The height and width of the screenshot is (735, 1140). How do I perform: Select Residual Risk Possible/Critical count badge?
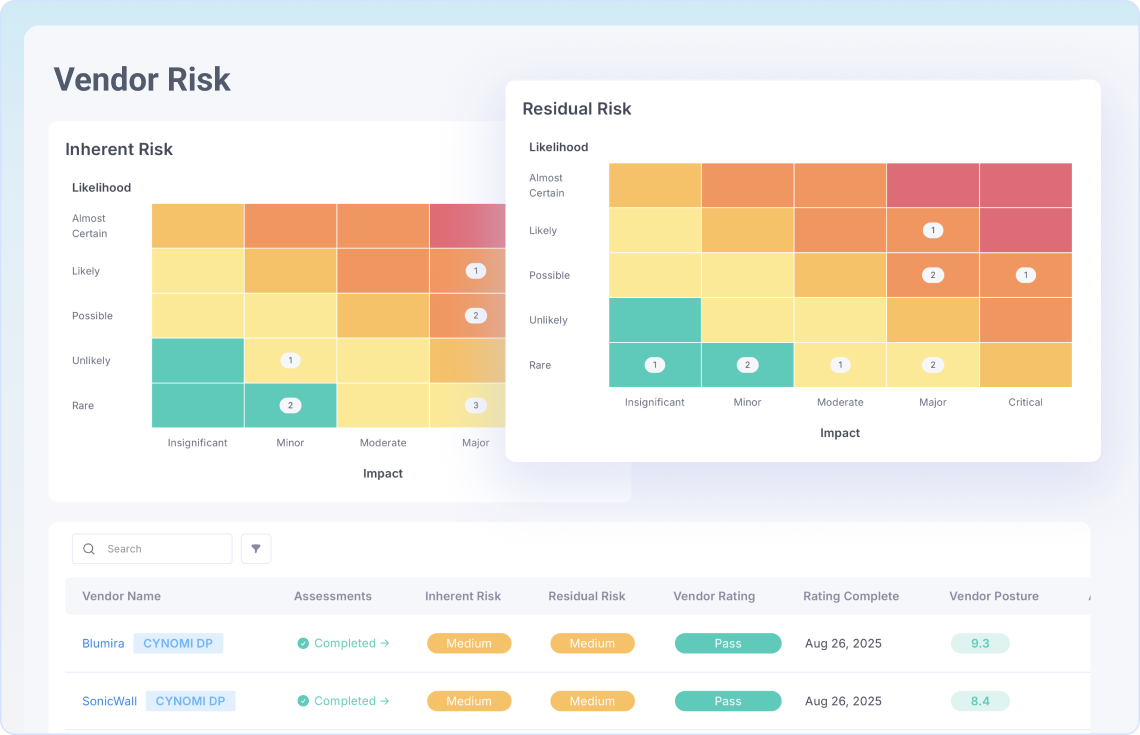1024,275
